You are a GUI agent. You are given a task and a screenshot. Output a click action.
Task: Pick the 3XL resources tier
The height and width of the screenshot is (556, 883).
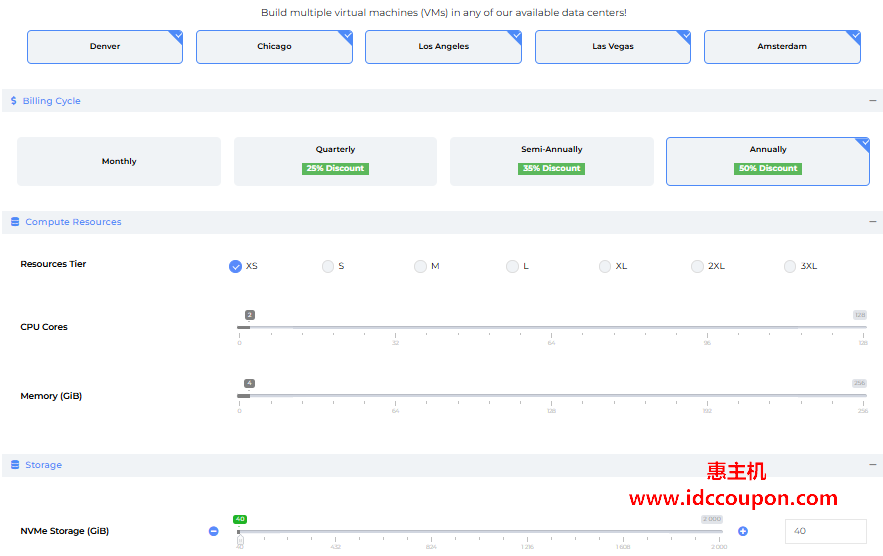pos(790,266)
